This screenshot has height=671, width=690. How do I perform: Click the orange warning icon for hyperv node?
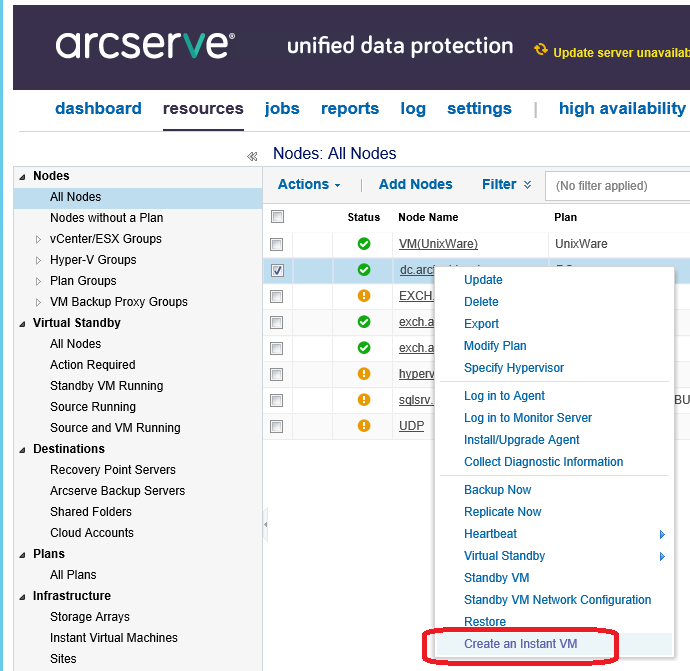(364, 374)
